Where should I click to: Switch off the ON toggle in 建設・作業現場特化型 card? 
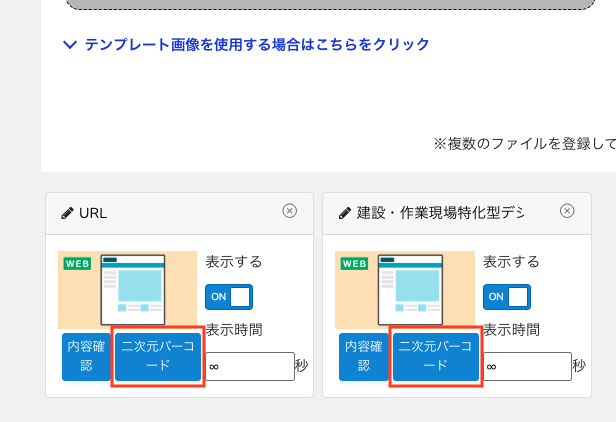pos(506,297)
